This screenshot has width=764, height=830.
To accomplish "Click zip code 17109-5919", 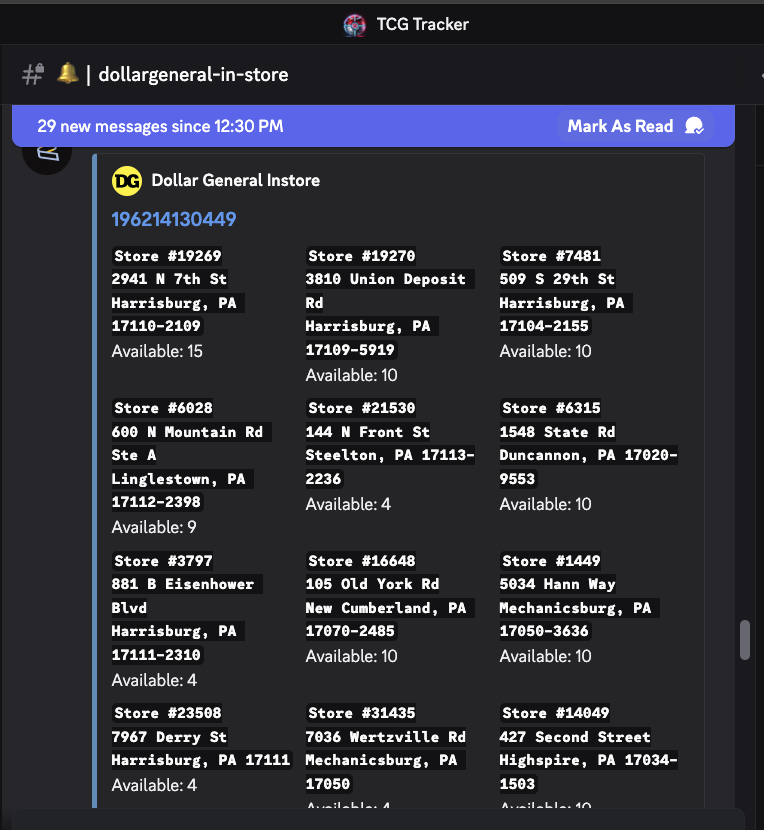I will 350,349.
